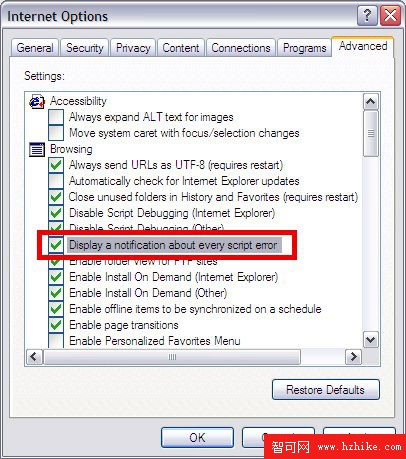Screen dimensions: 406x459
Task: Click the Restore Defaults button
Action: 326,390
